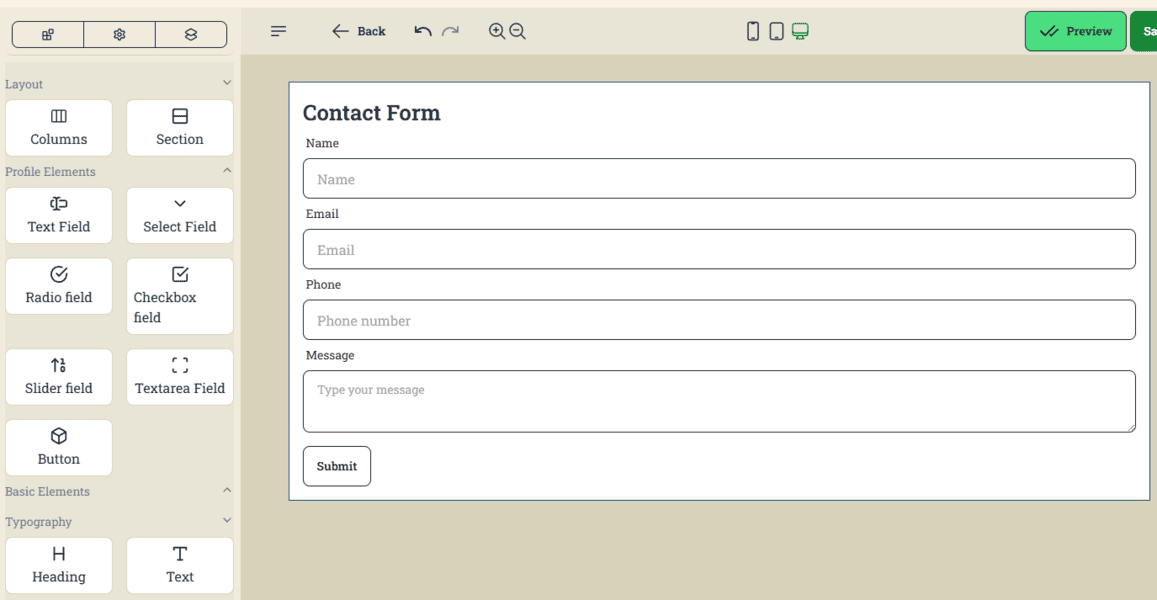The height and width of the screenshot is (600, 1157).
Task: Collapse the Profile Elements section
Action: pos(227,171)
